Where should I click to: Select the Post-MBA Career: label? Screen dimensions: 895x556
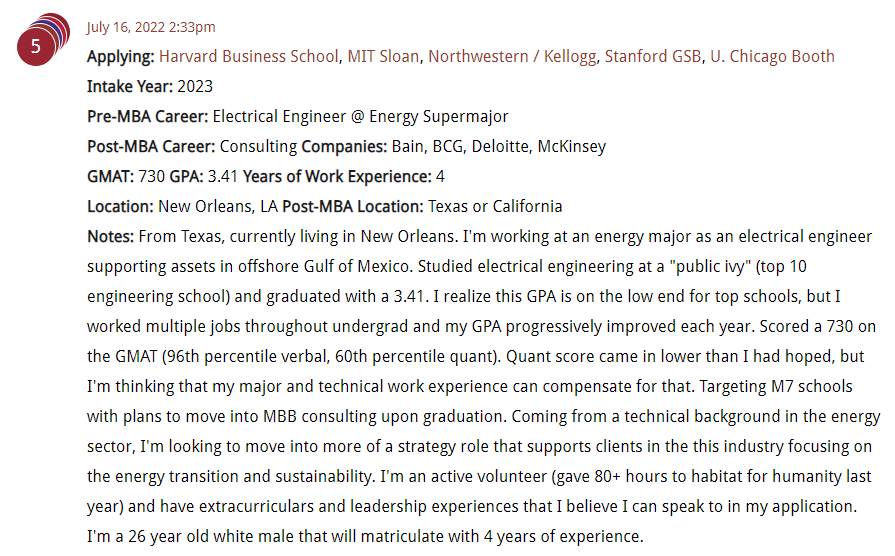tap(151, 147)
